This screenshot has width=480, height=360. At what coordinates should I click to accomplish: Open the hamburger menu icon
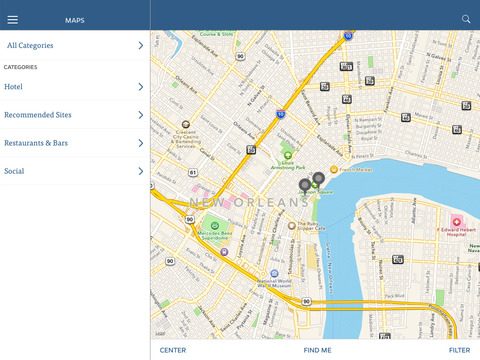[13, 20]
